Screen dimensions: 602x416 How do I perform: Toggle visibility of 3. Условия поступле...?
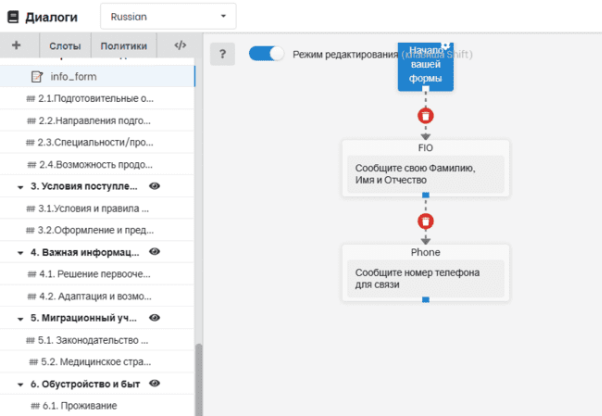coord(154,186)
